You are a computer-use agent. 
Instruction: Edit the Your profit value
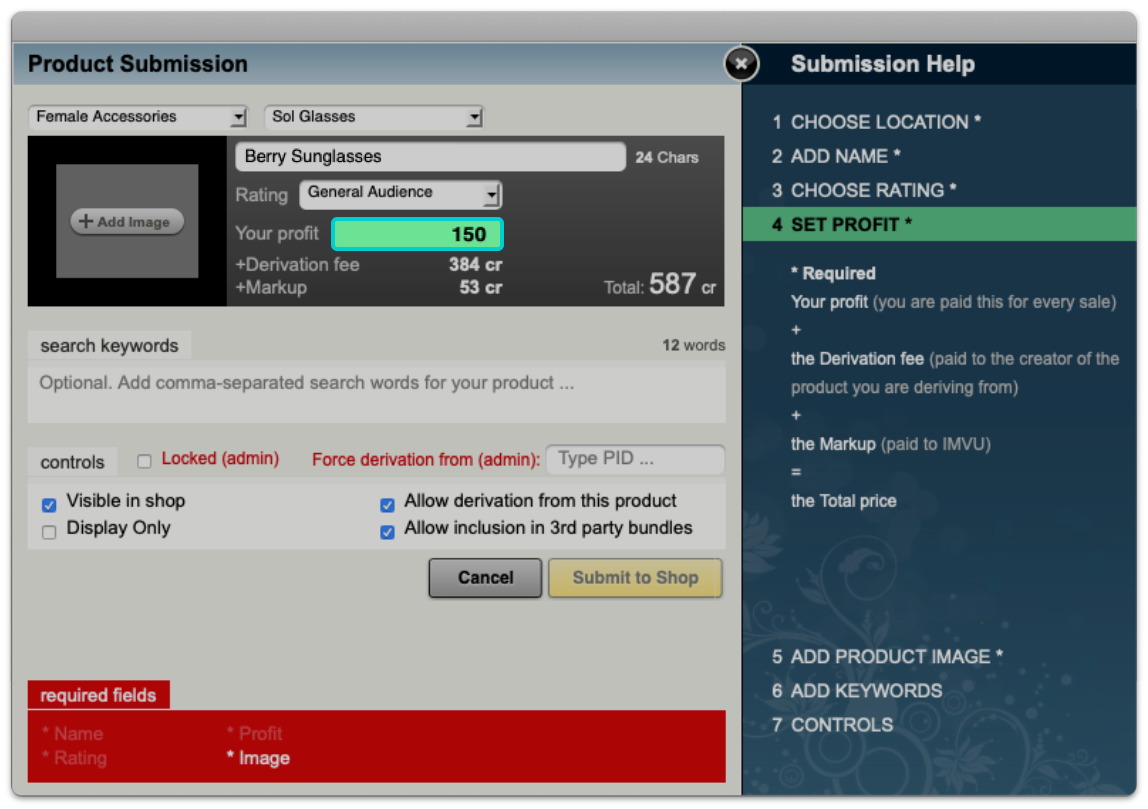point(417,233)
